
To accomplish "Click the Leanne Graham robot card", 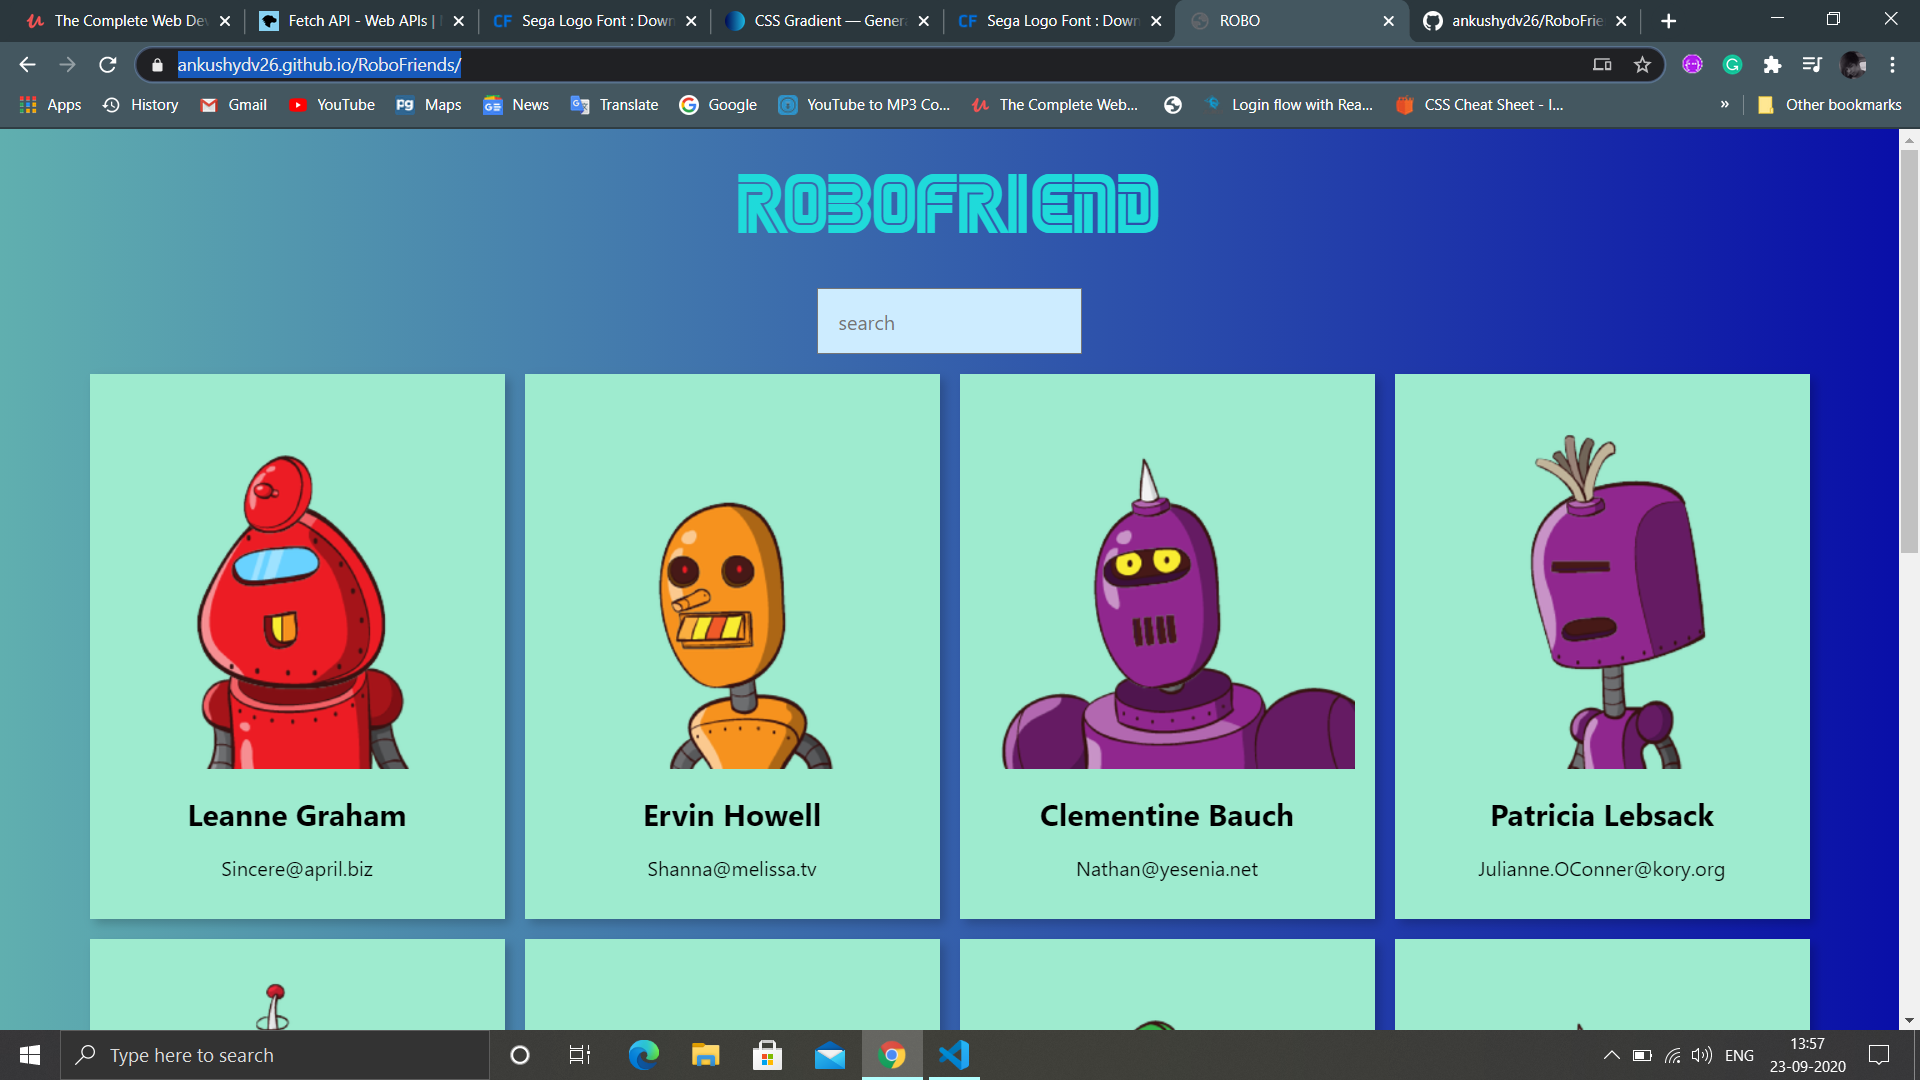I will click(x=297, y=646).
